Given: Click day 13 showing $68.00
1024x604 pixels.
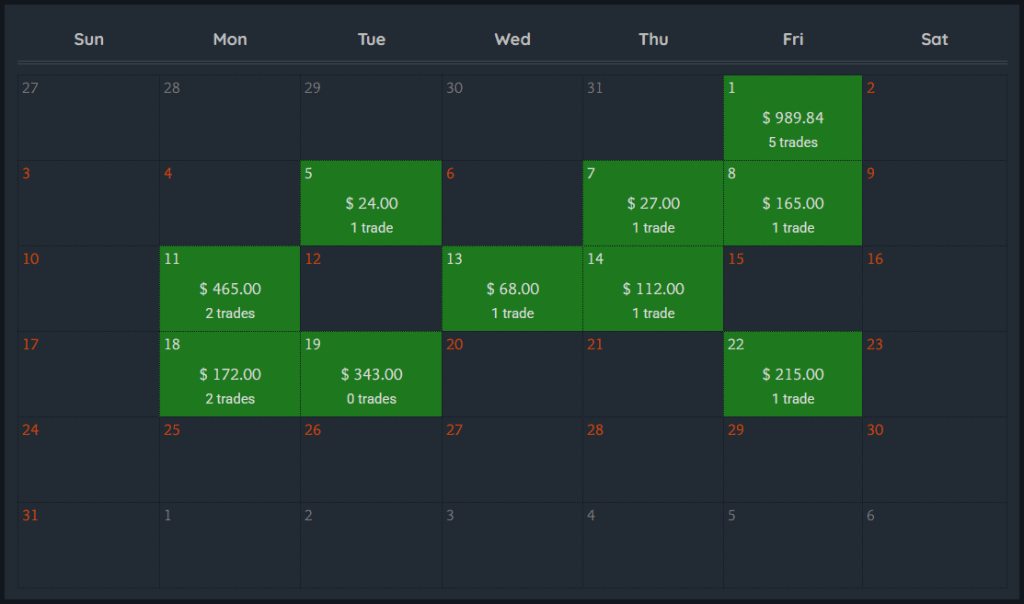Looking at the screenshot, I should 512,289.
